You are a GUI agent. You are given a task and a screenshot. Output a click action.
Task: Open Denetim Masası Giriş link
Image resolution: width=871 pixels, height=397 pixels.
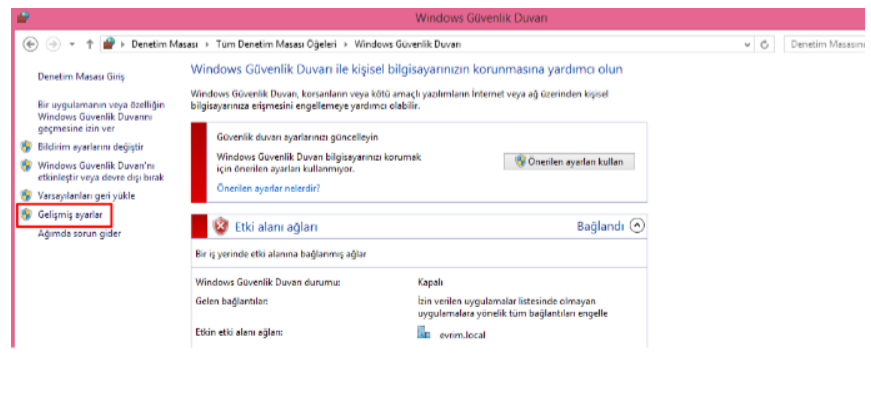pos(81,77)
